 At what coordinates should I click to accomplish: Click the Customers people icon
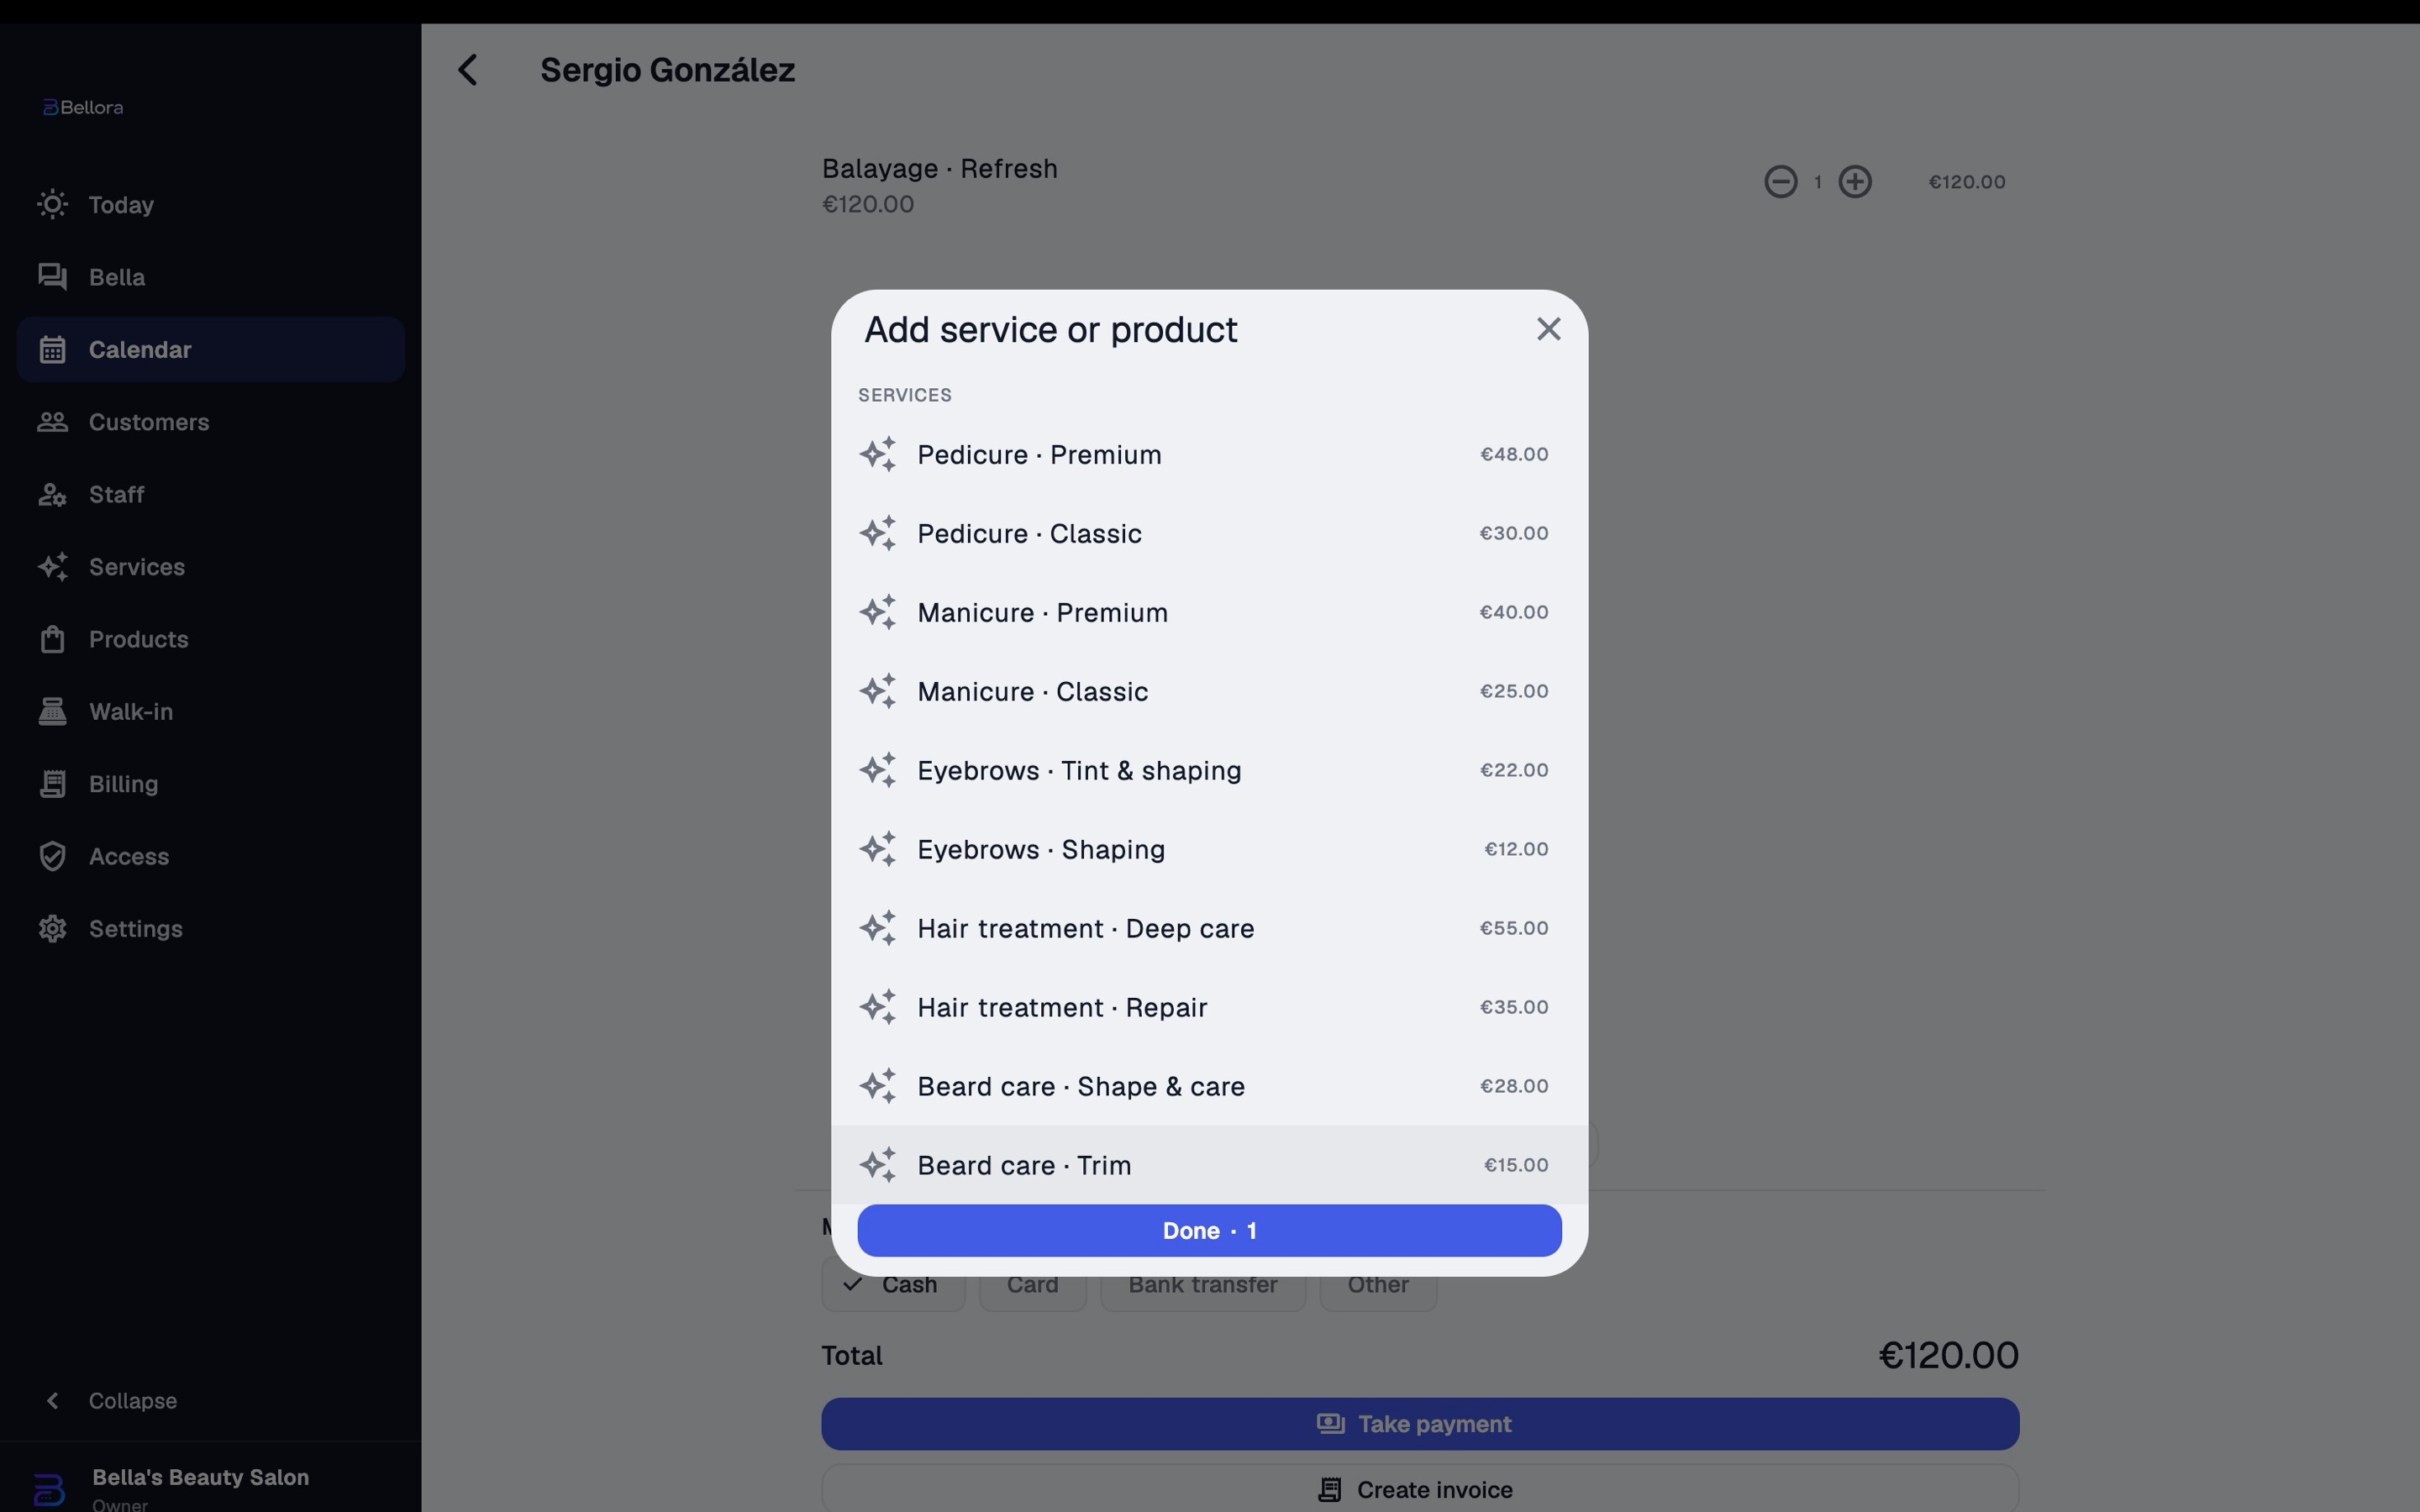pos(52,422)
